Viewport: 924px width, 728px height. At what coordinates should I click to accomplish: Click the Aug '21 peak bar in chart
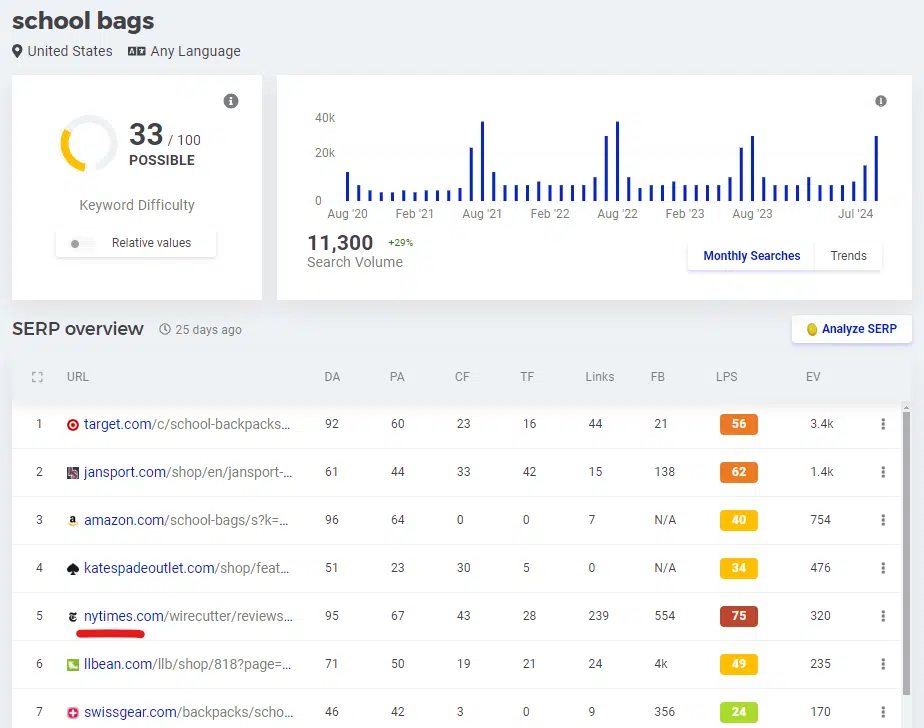pos(482,161)
